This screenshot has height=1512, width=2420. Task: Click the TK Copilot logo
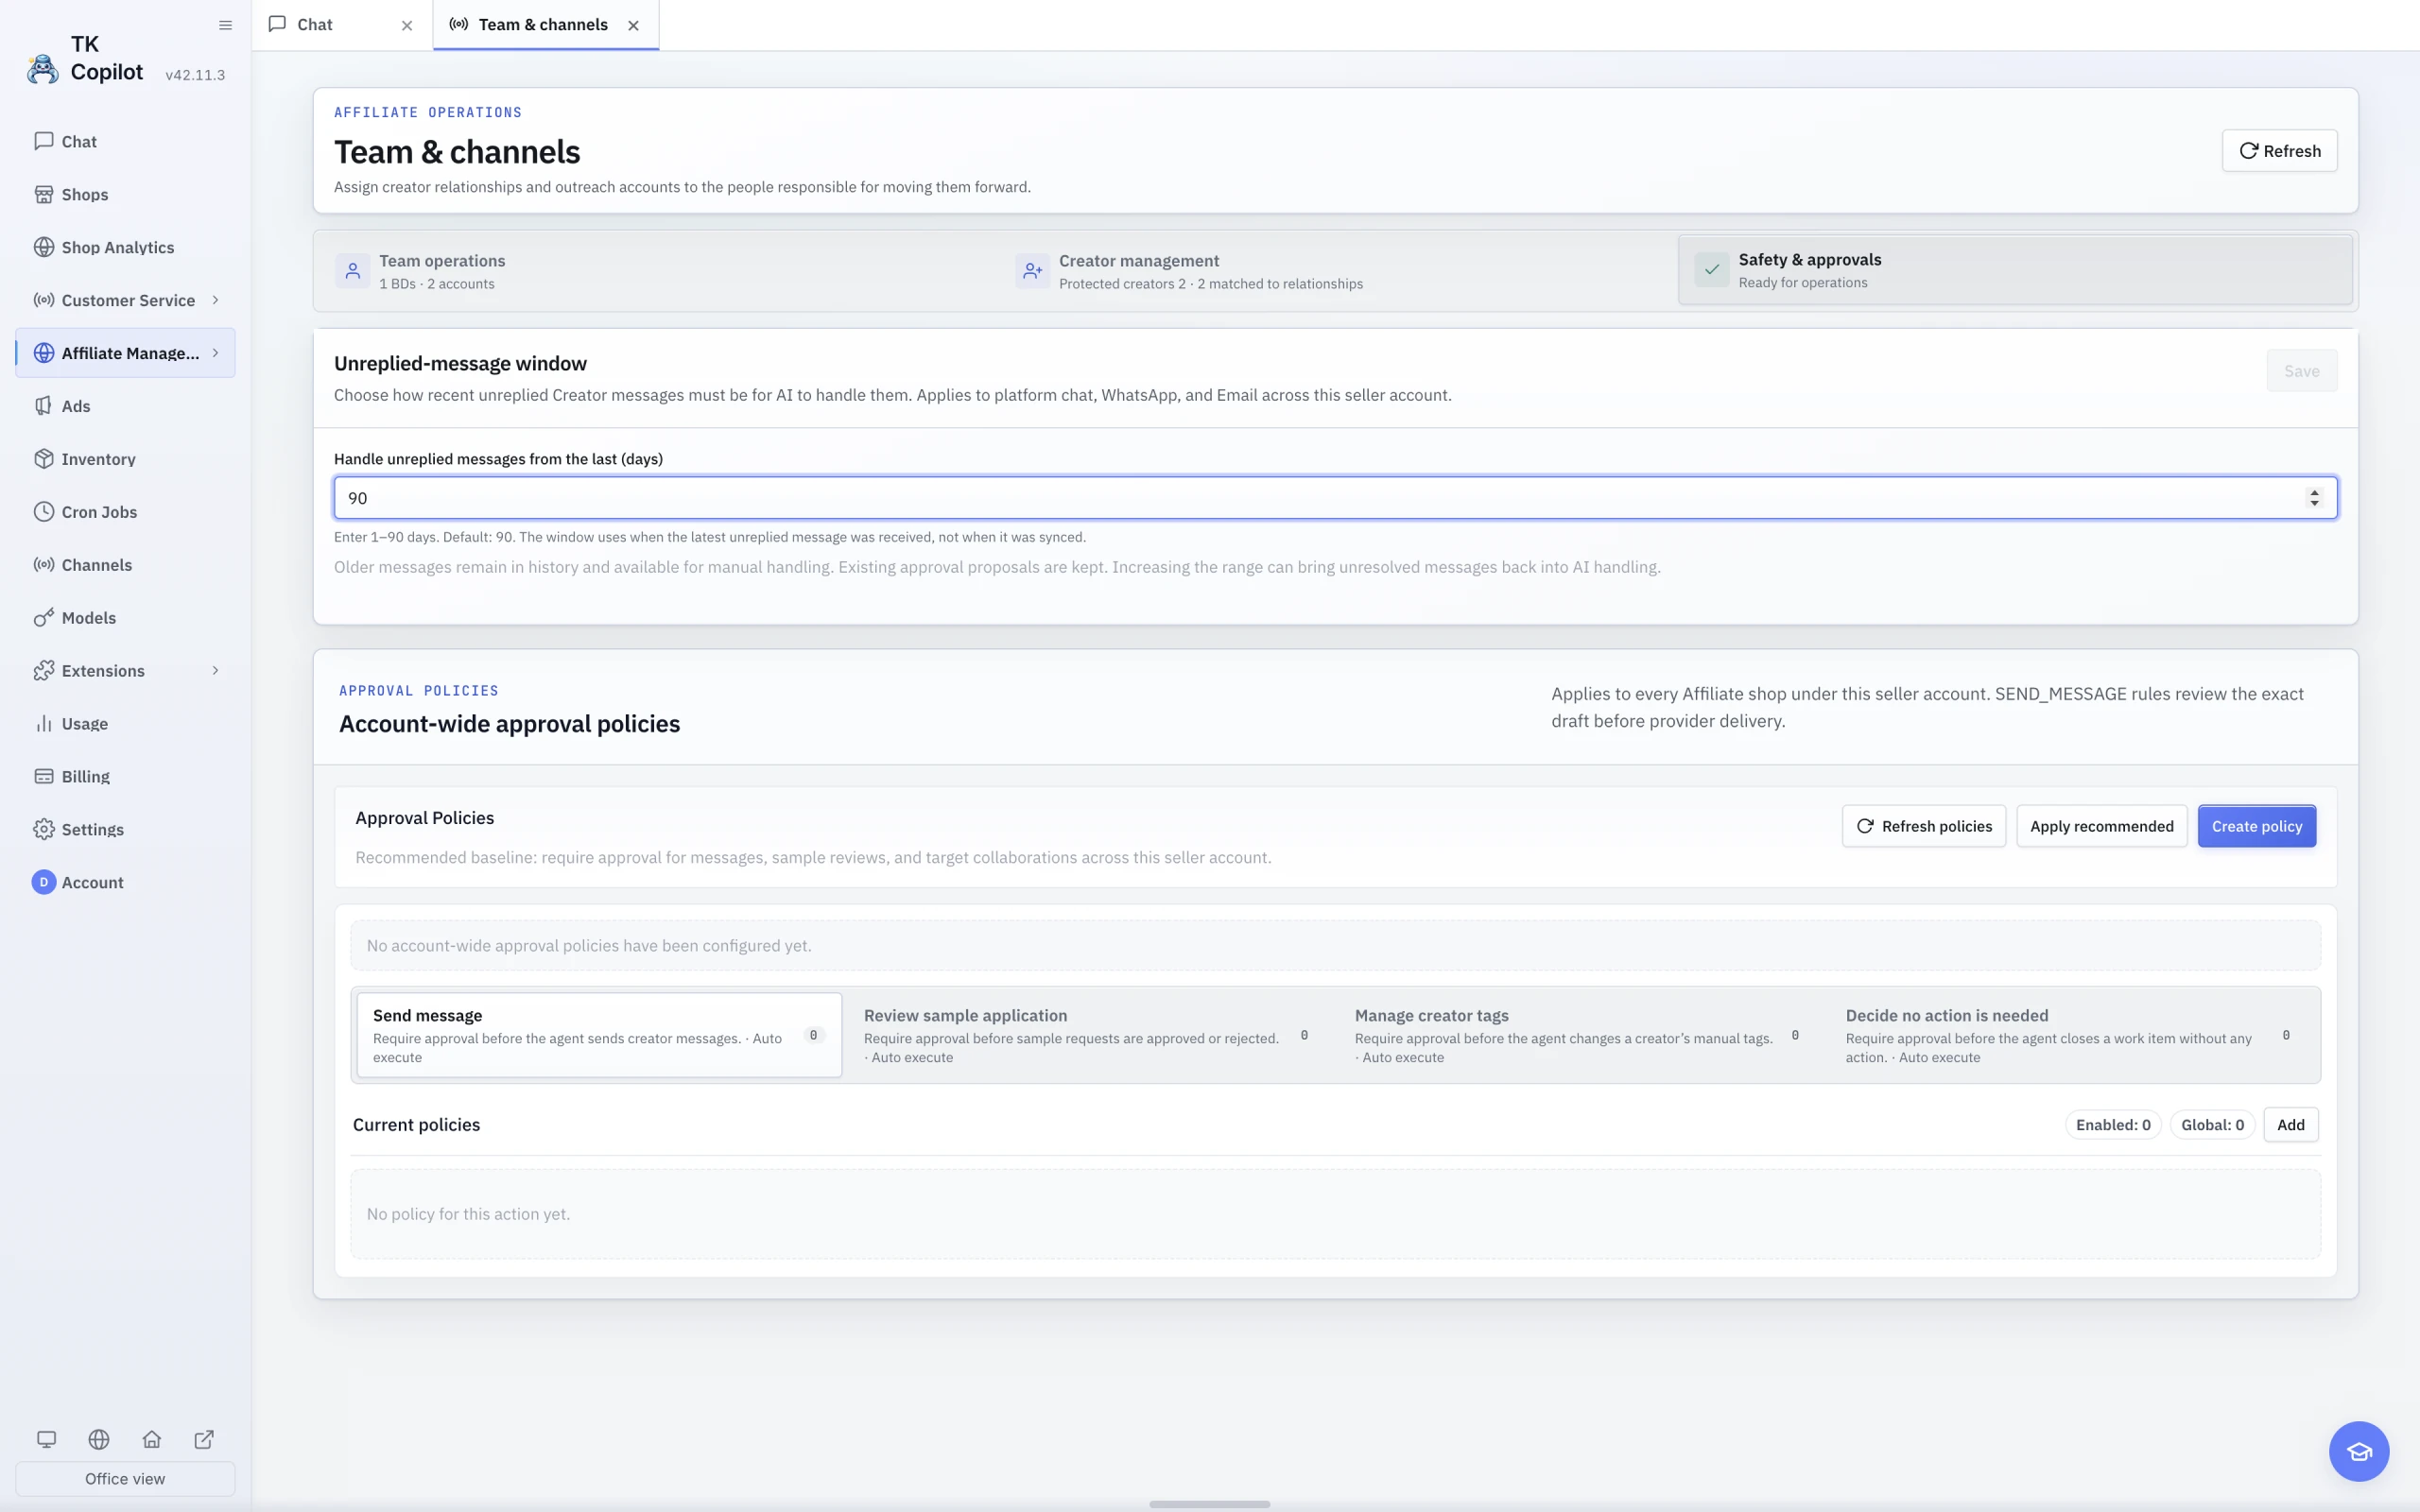pos(42,69)
